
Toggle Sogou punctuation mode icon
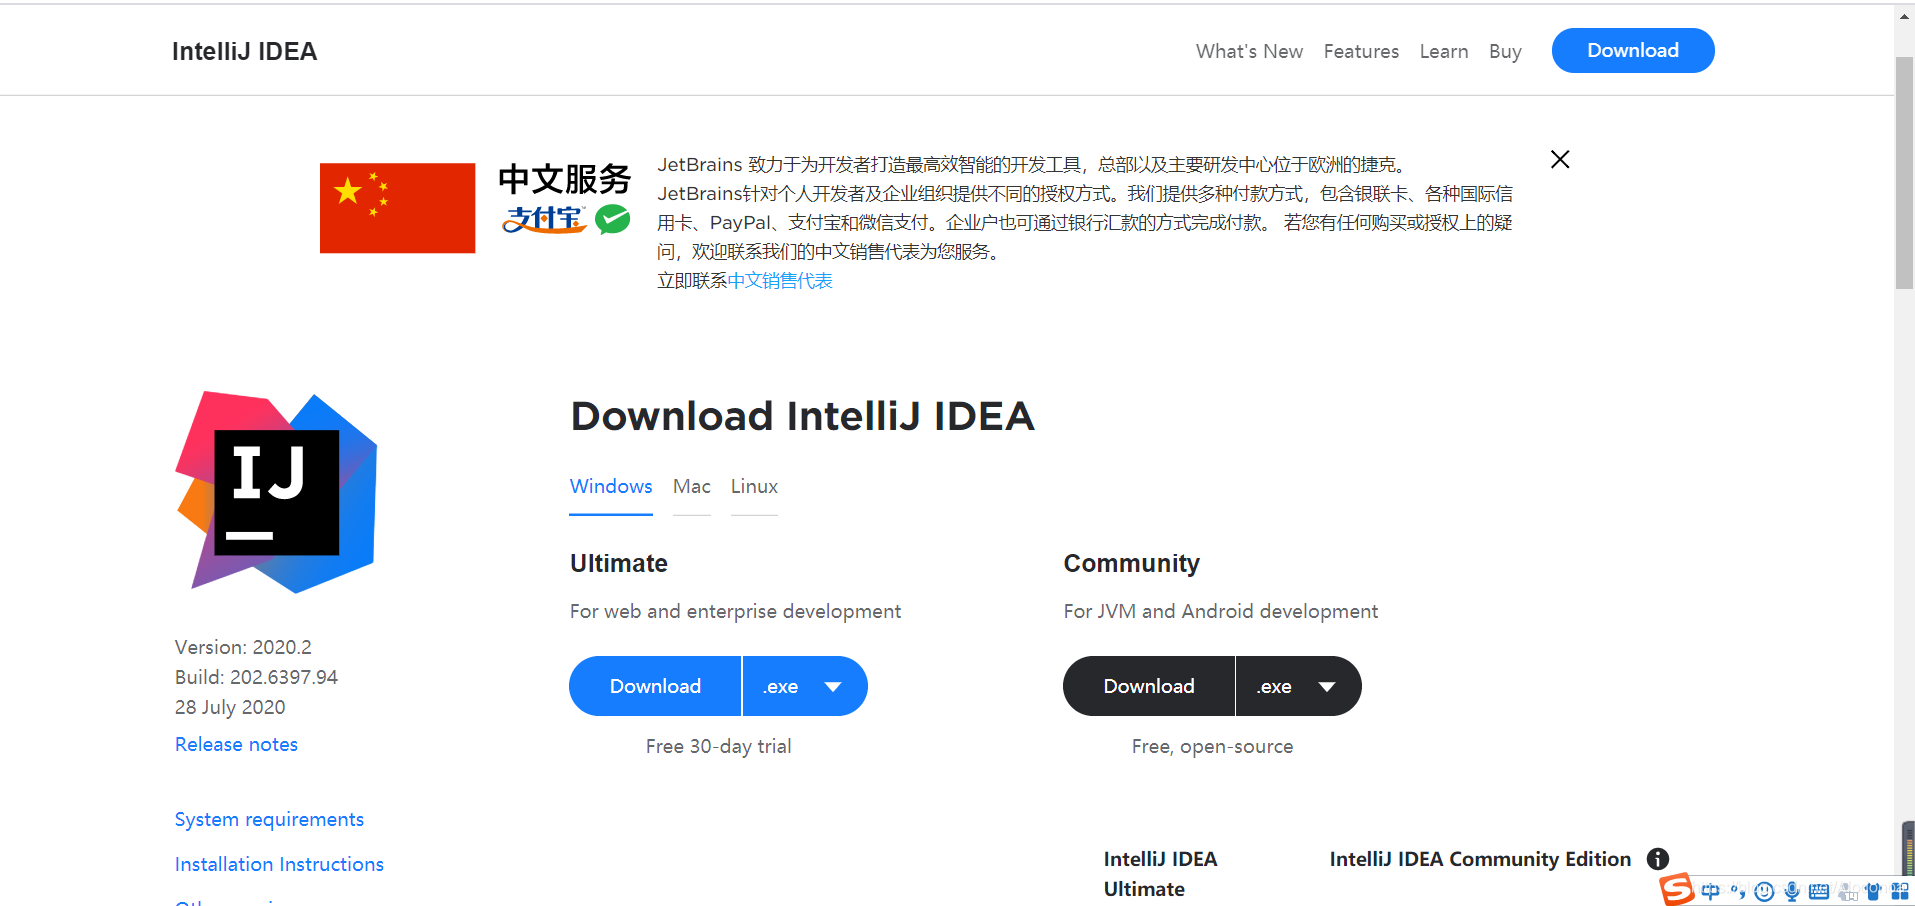pyautogui.click(x=1738, y=891)
